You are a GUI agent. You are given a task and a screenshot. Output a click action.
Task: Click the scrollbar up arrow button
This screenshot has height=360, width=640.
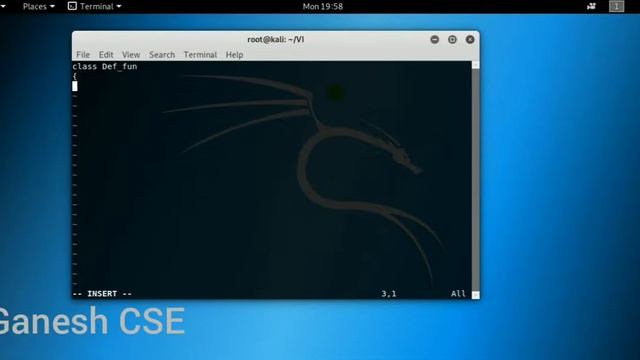476,65
